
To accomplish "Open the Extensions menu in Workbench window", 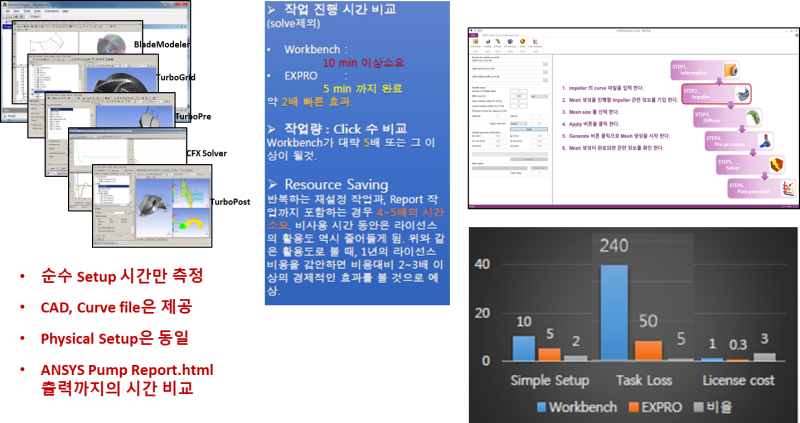I will tap(52, 11).
